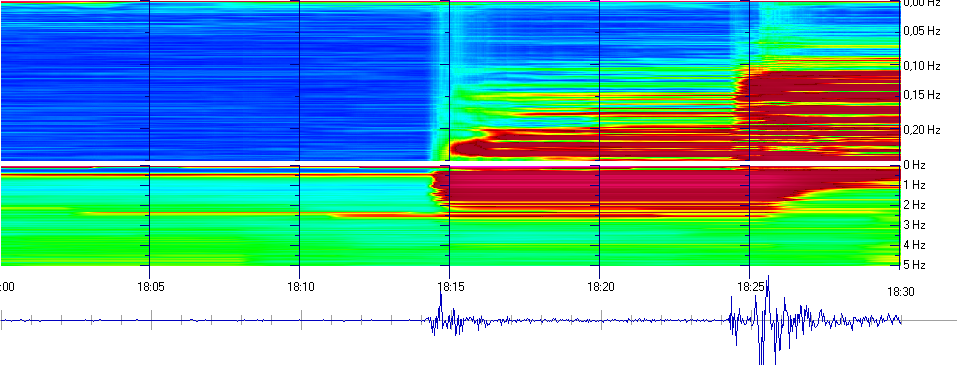Click the white divider between the two spectrograms
Screen dimensions: 957x365
coord(450,163)
